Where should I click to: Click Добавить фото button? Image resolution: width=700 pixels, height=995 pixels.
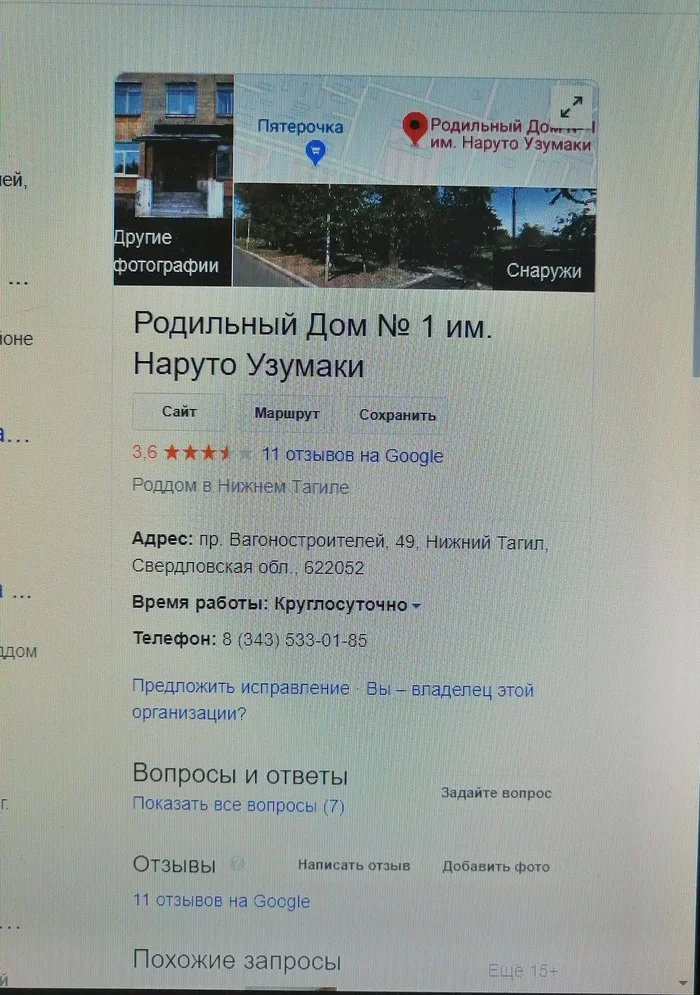click(x=496, y=866)
